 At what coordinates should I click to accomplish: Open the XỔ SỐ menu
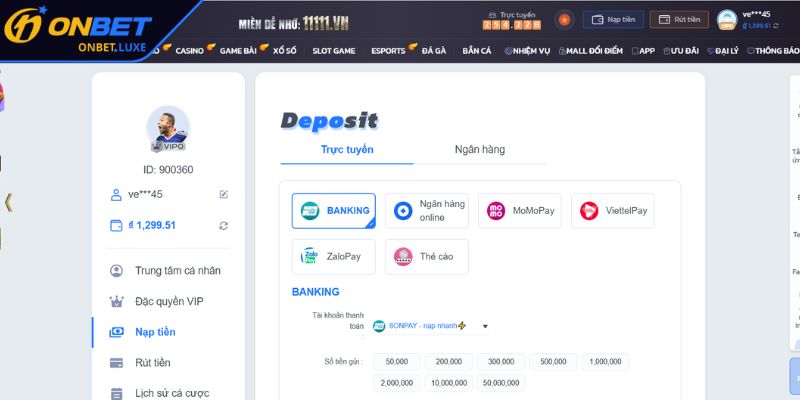coord(284,51)
